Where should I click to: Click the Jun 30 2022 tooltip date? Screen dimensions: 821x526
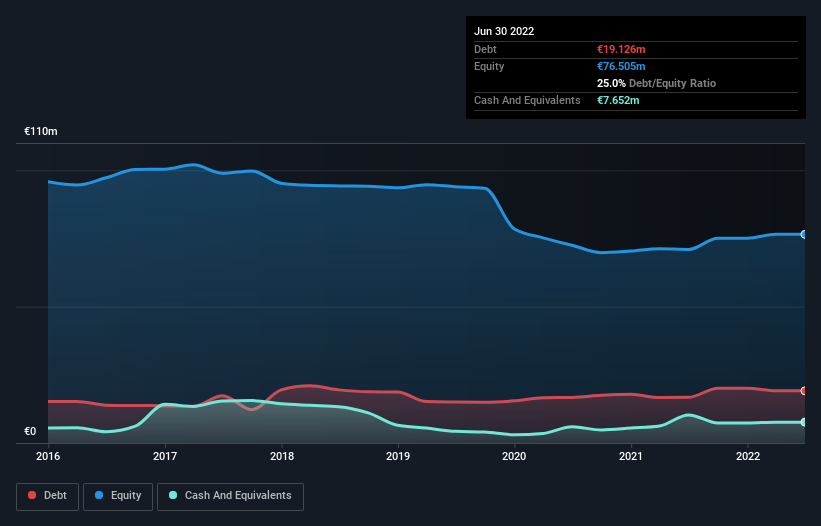click(504, 31)
